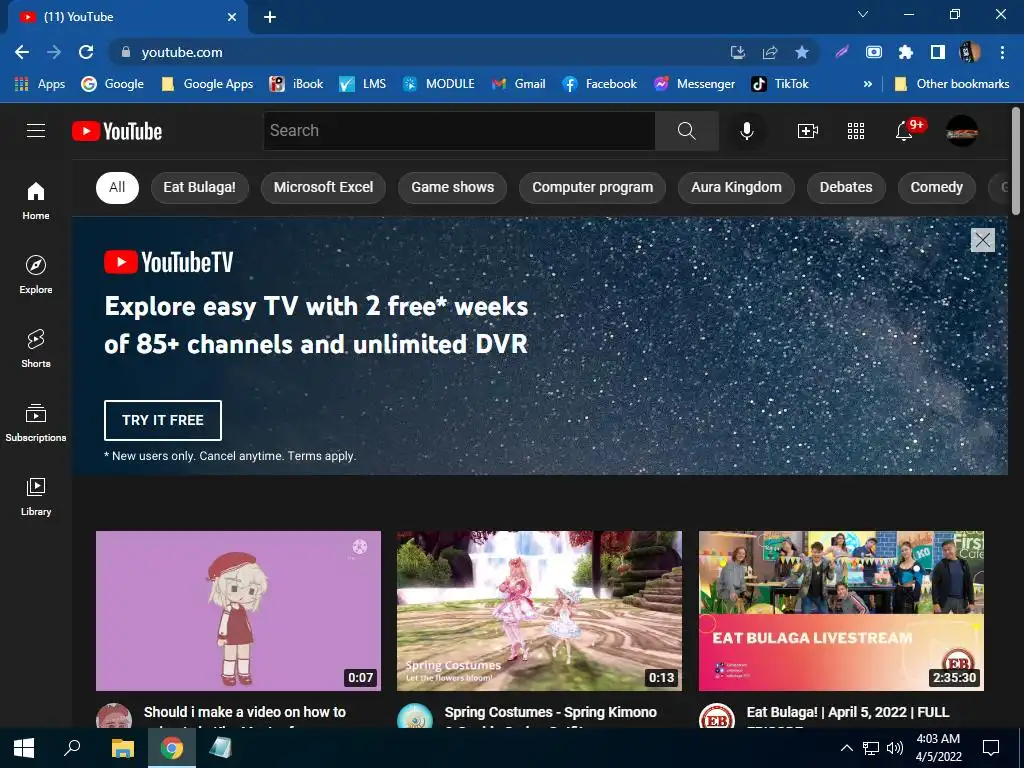Viewport: 1024px width, 768px height.
Task: Open the Chrome three-dot menu
Action: click(1002, 52)
